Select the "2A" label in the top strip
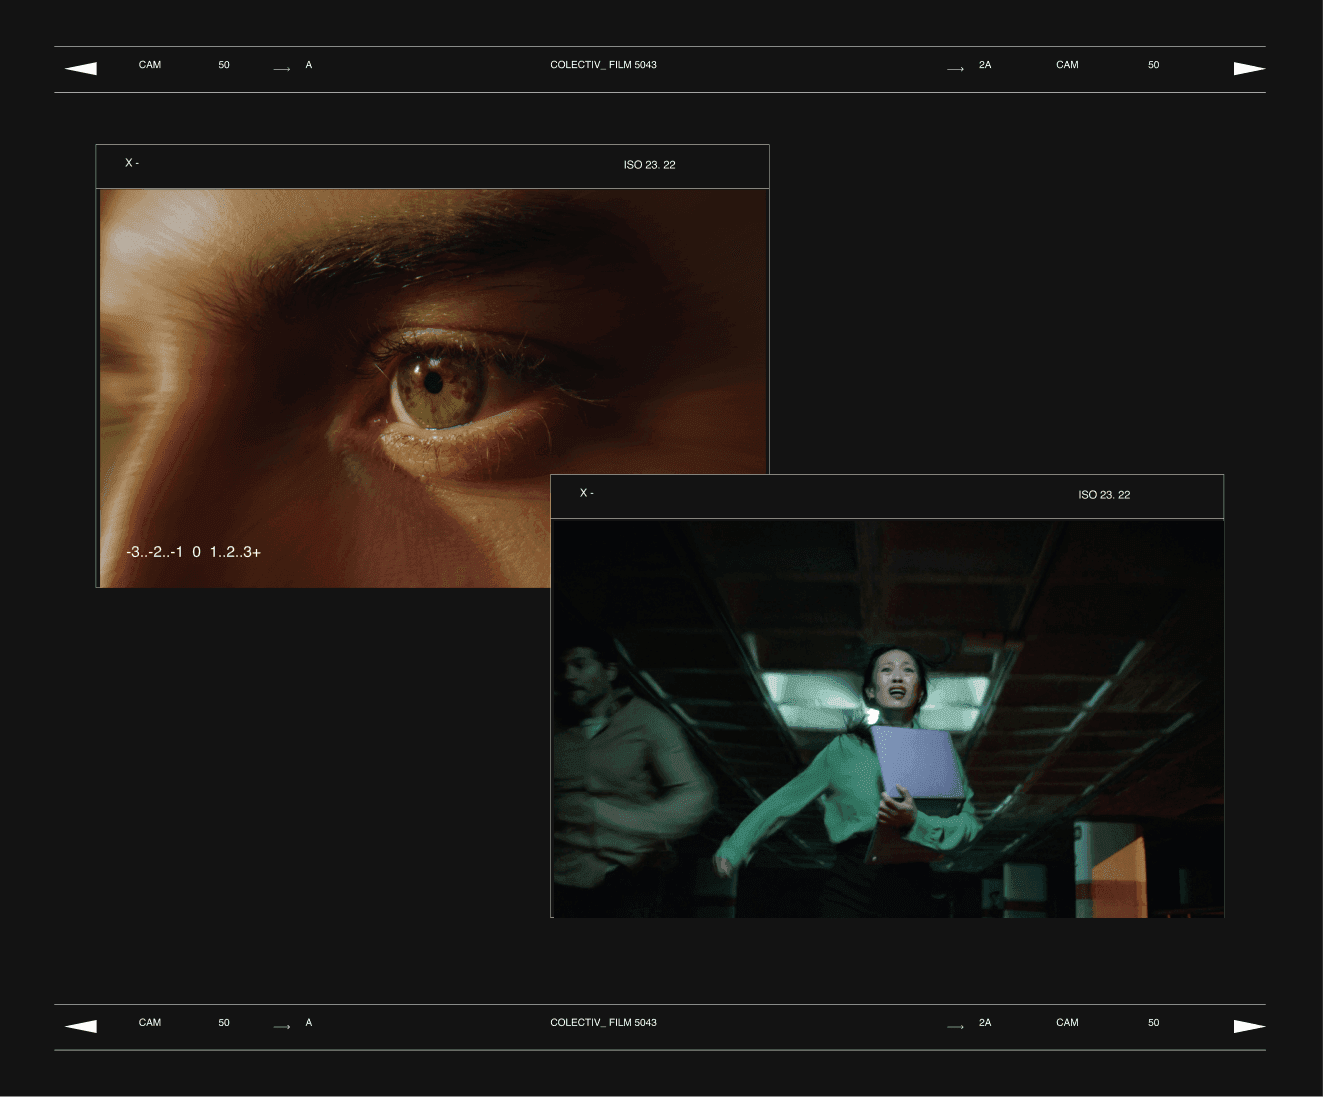 point(985,65)
